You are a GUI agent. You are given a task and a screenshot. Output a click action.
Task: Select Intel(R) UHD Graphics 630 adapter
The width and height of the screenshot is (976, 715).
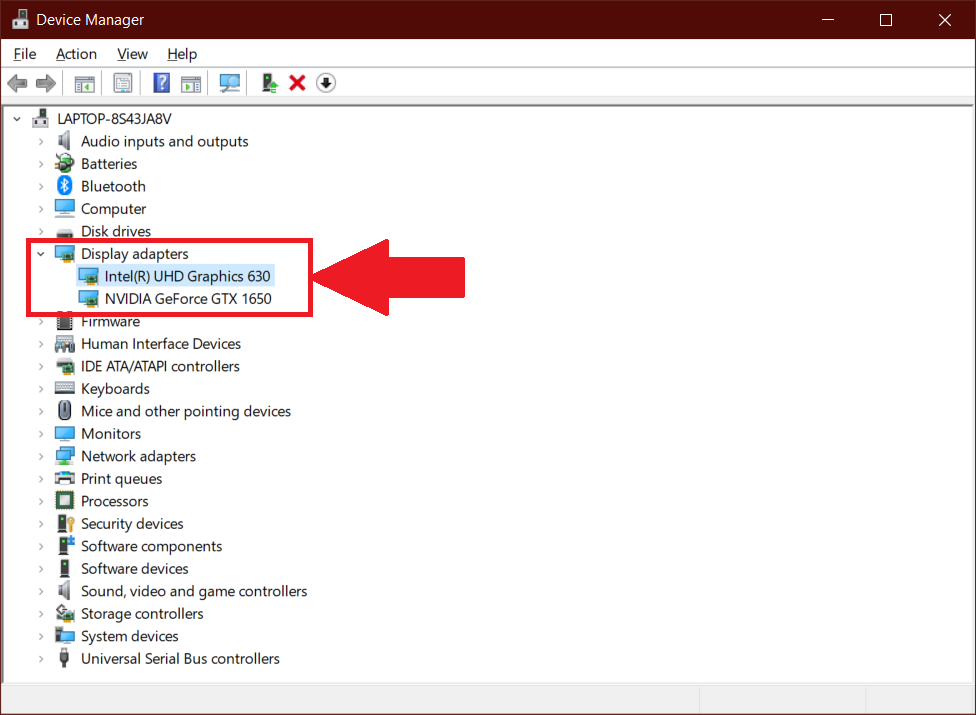point(187,276)
